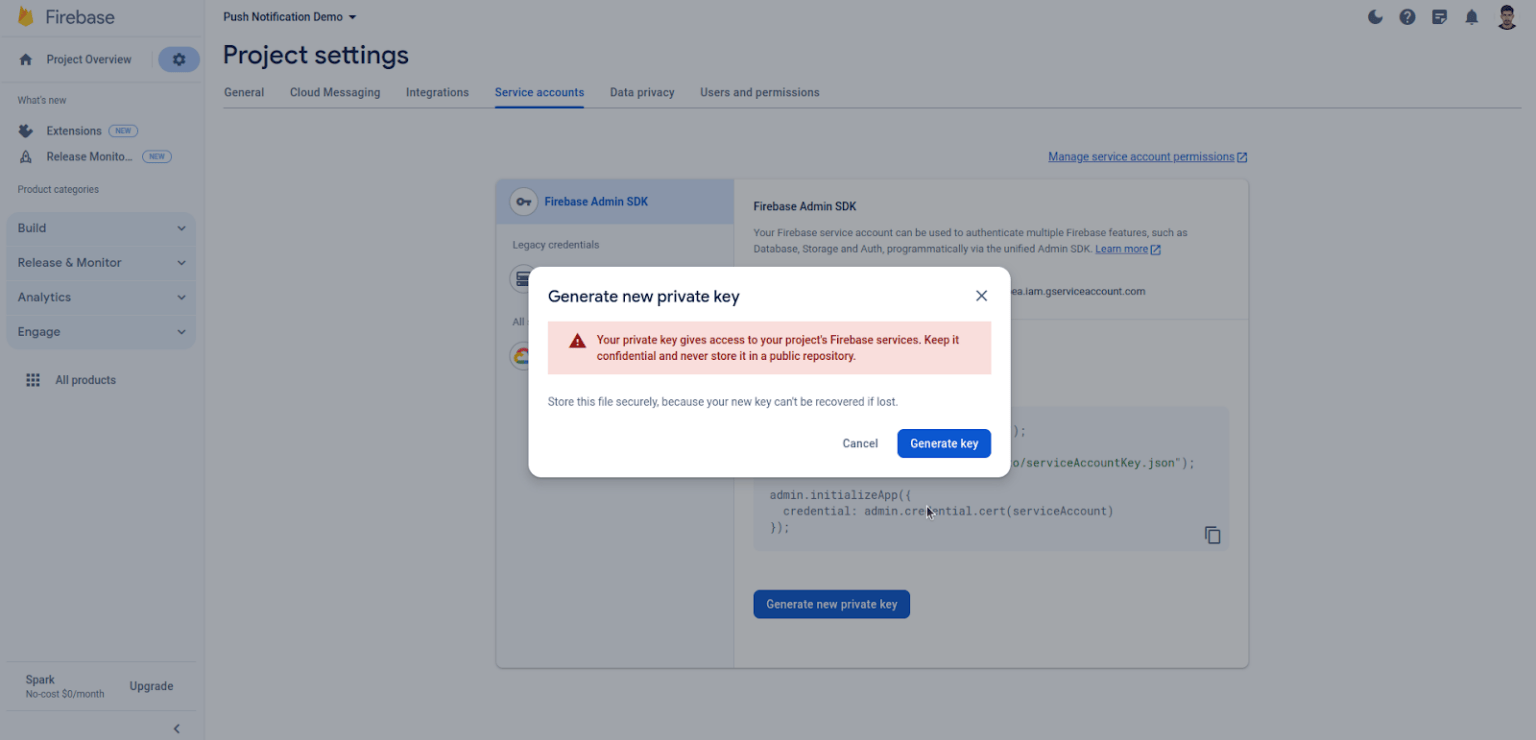Click the settings gear icon
The height and width of the screenshot is (740, 1536).
[179, 60]
